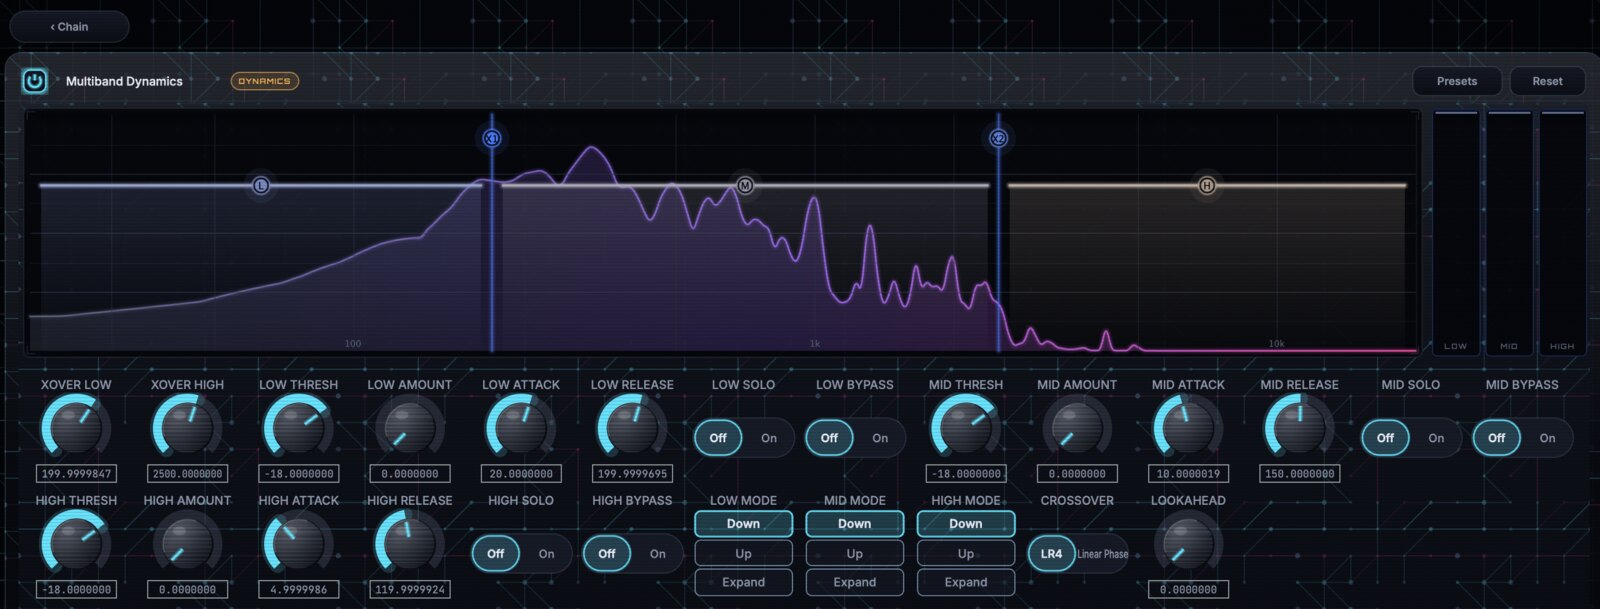Click the HIGH gain reduction meter

pos(1562,232)
